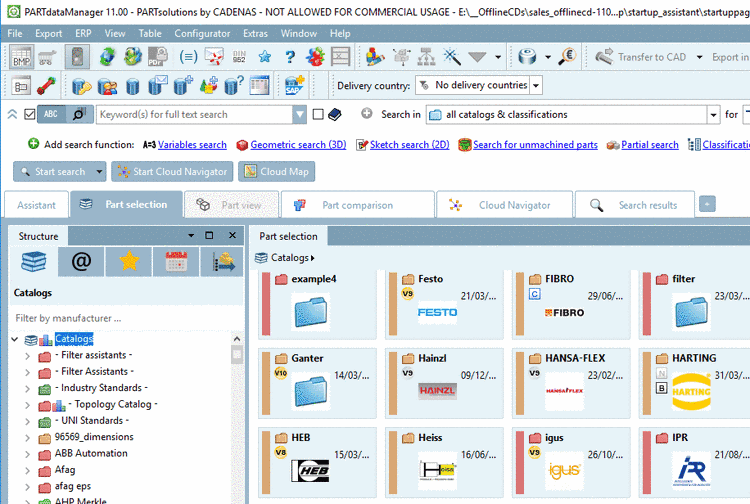Switch to the Cloud Navigator tab
Viewport: 750px width, 504px height.
505,205
